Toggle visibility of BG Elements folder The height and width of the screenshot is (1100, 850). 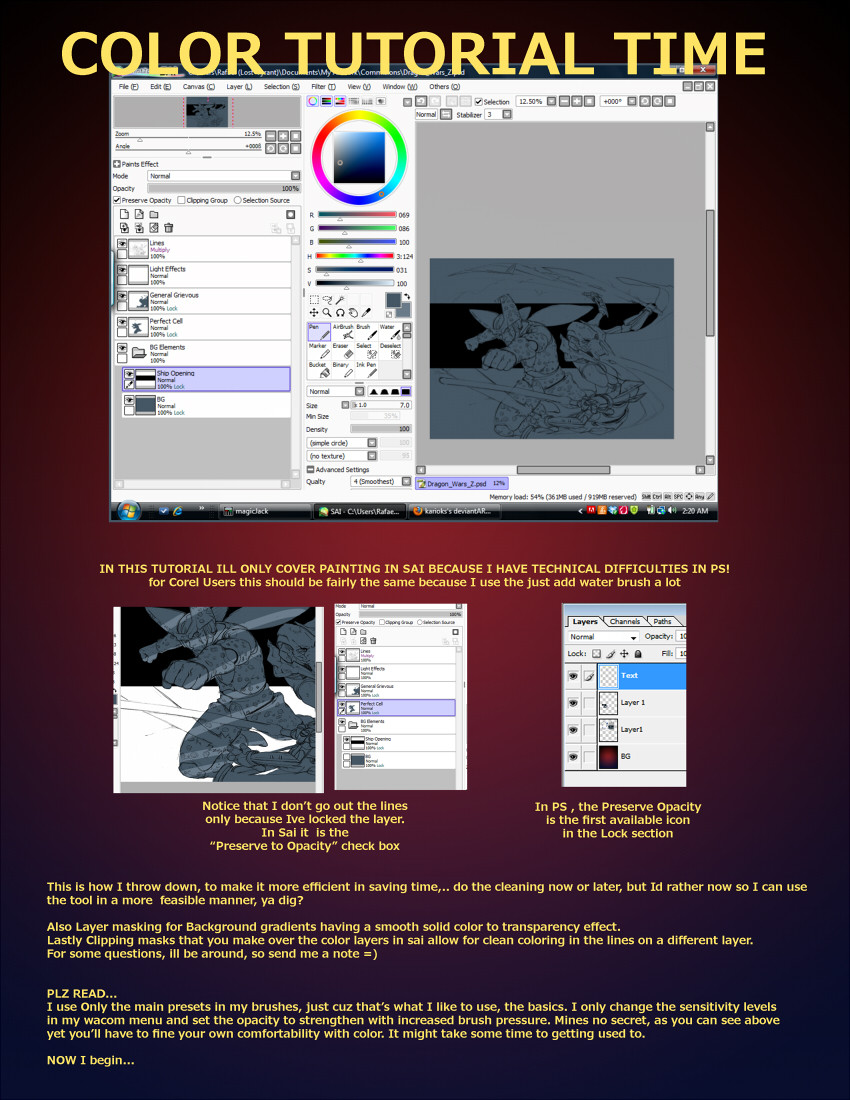pos(122,348)
